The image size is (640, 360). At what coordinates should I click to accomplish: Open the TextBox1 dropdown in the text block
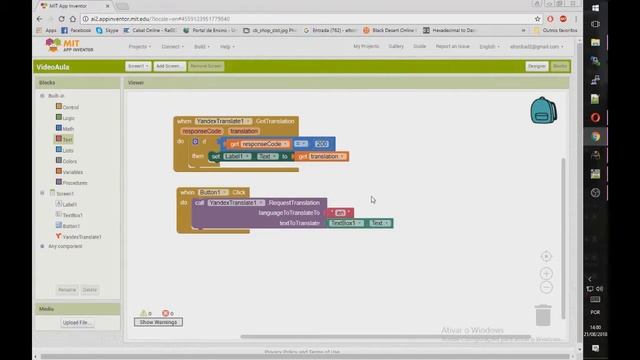coord(346,223)
